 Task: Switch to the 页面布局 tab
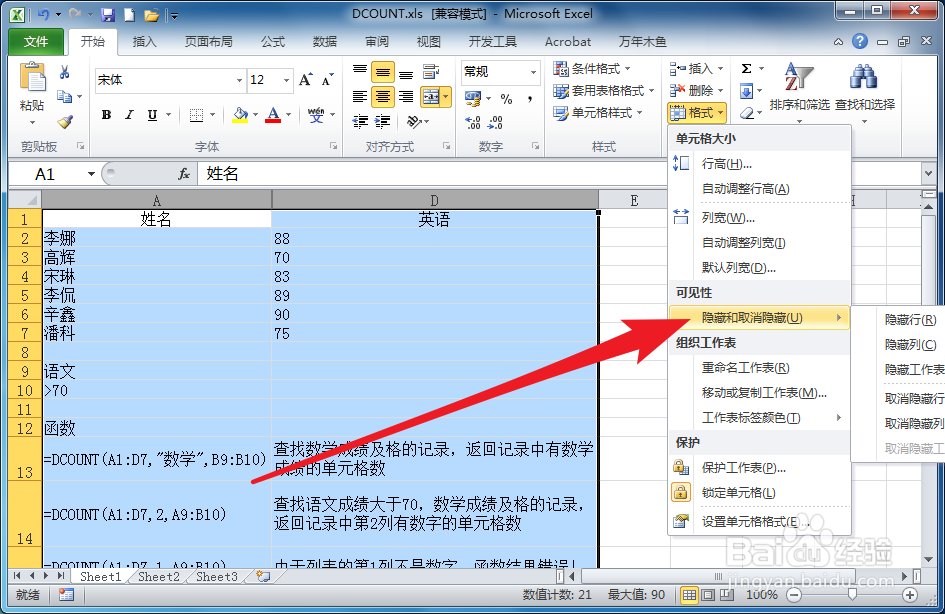209,42
